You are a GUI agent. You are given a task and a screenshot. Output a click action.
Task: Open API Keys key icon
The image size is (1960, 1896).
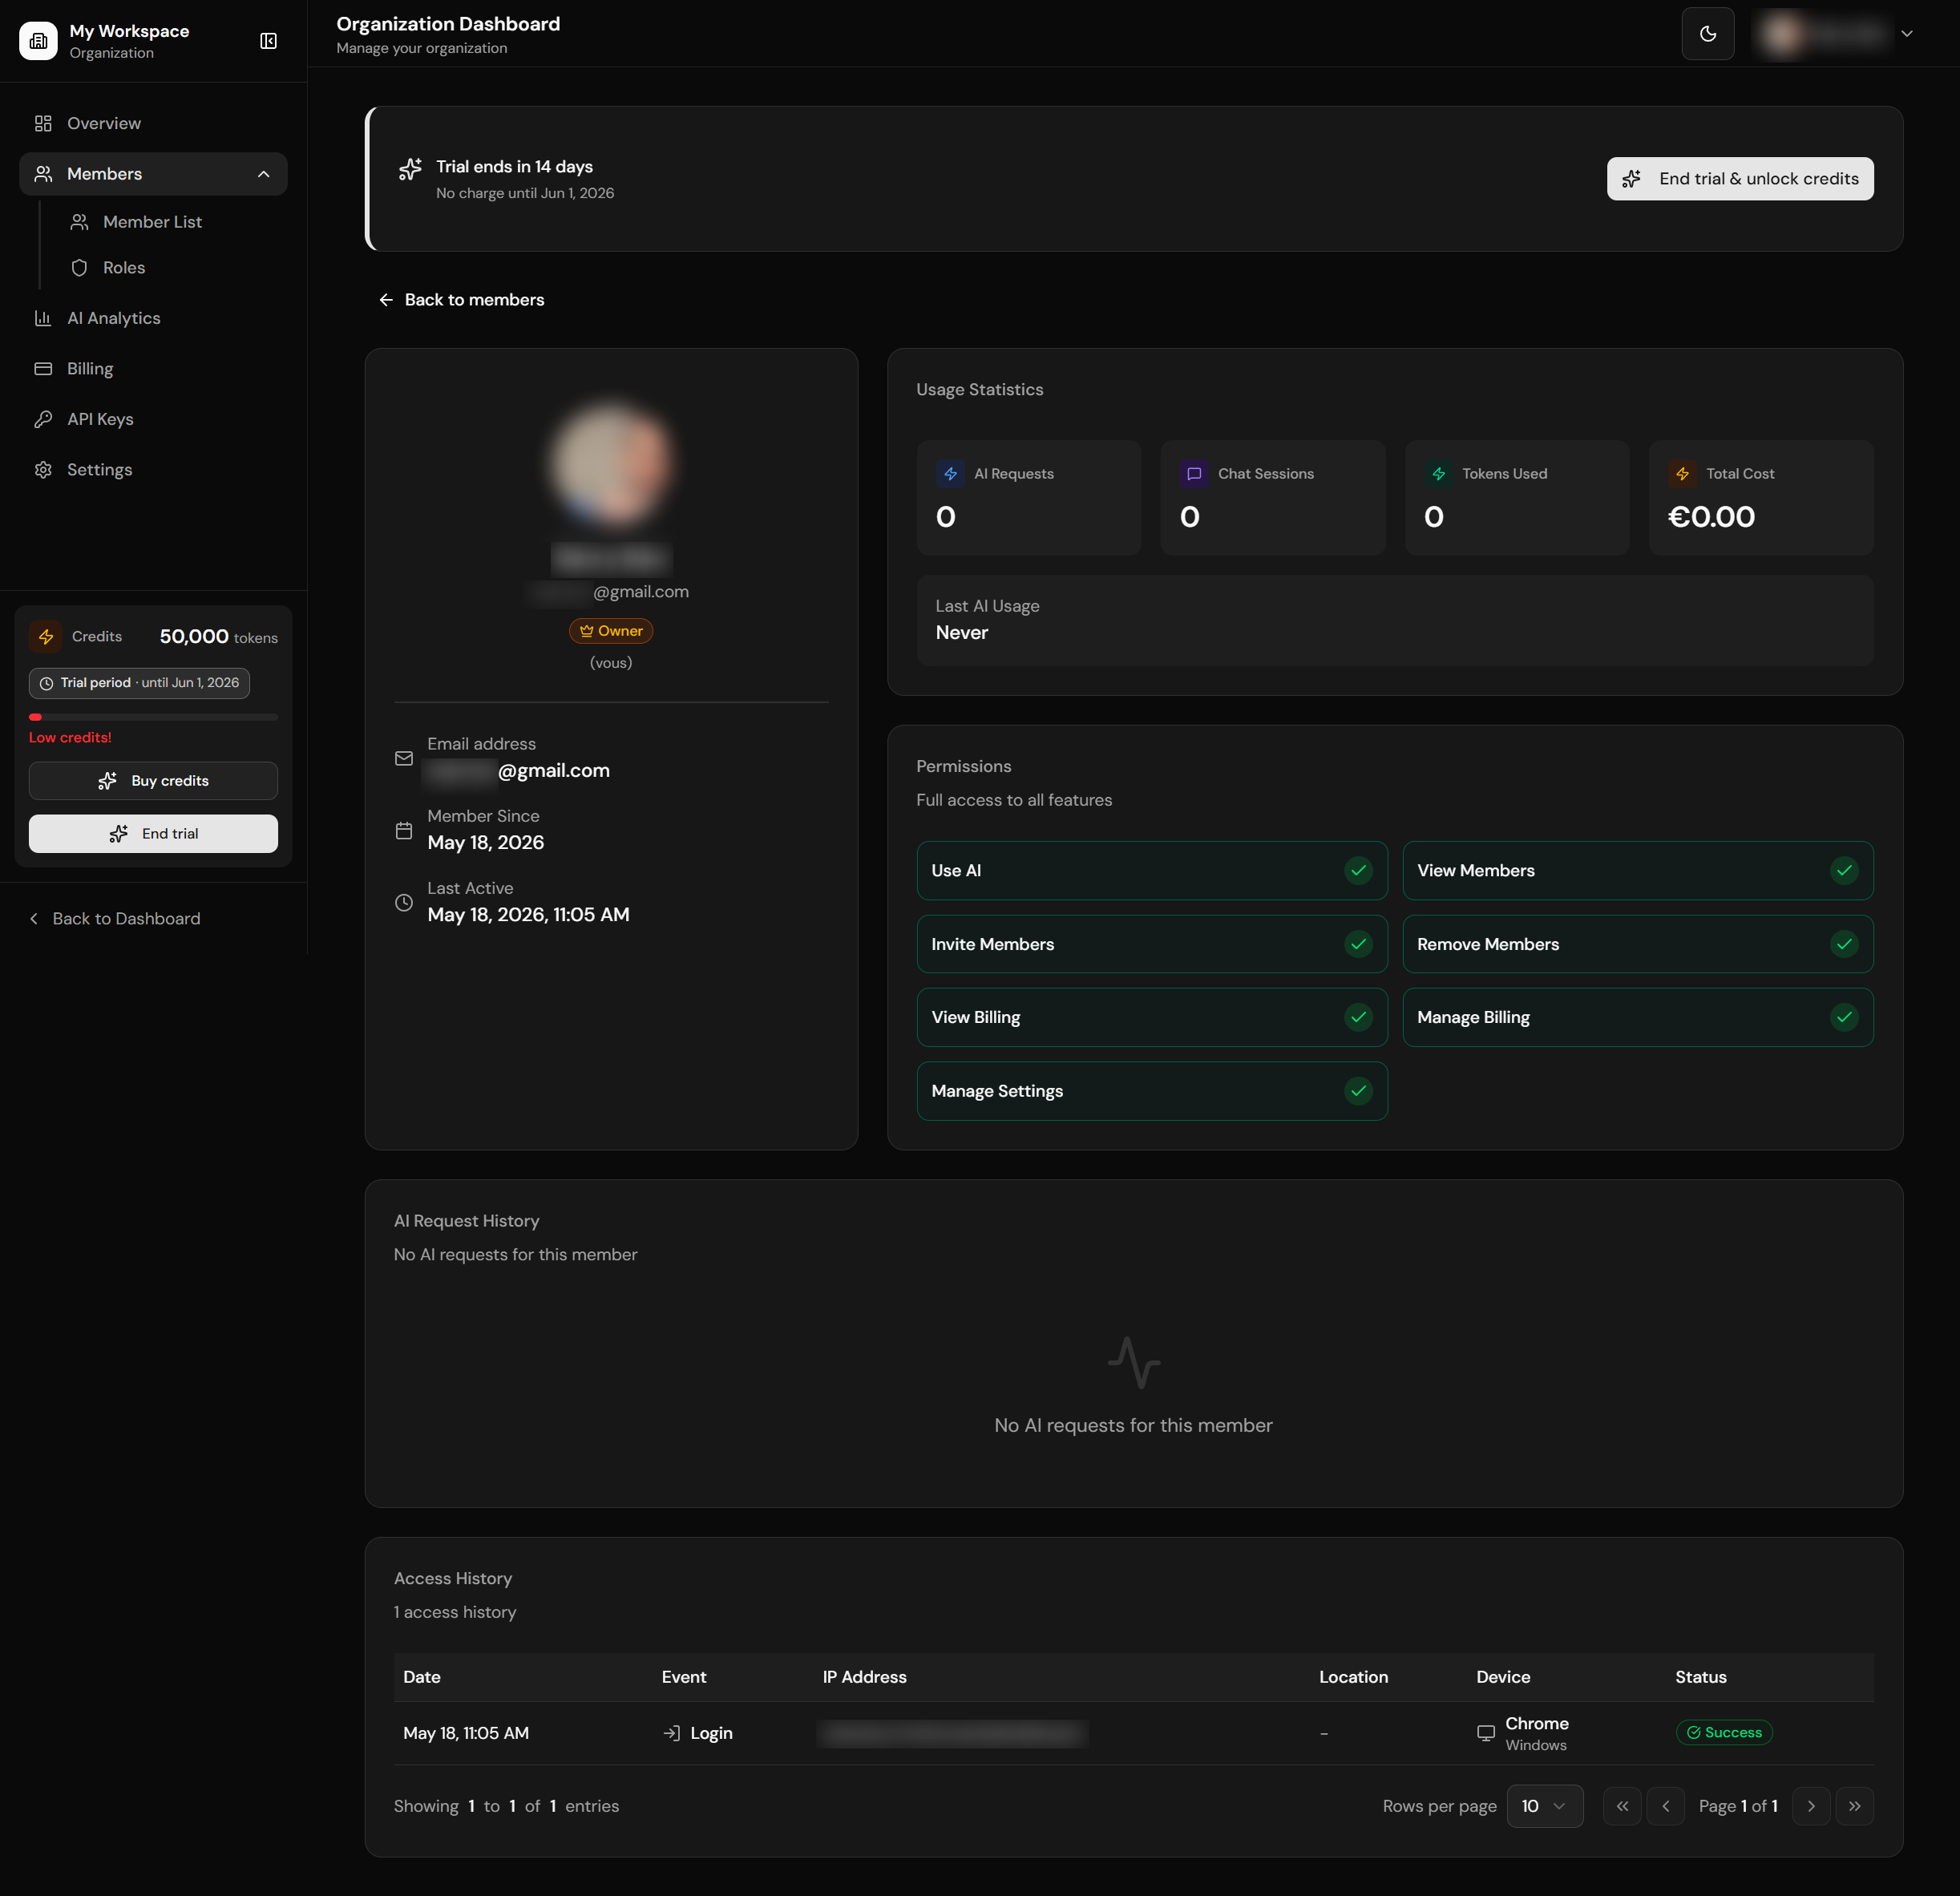(x=43, y=419)
